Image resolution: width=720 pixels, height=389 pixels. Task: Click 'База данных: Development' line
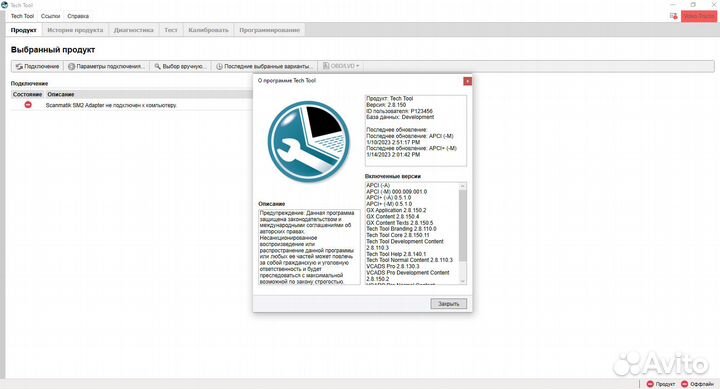tap(400, 117)
